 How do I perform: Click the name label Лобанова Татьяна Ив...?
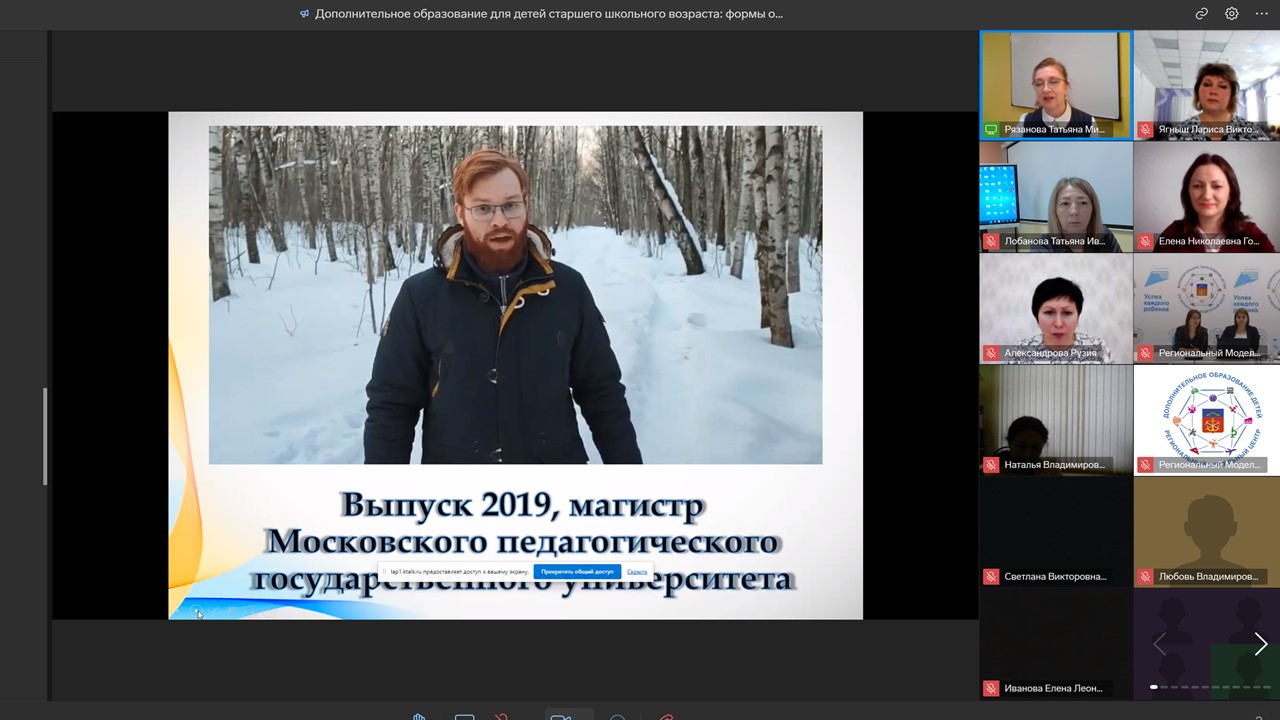tap(1054, 241)
